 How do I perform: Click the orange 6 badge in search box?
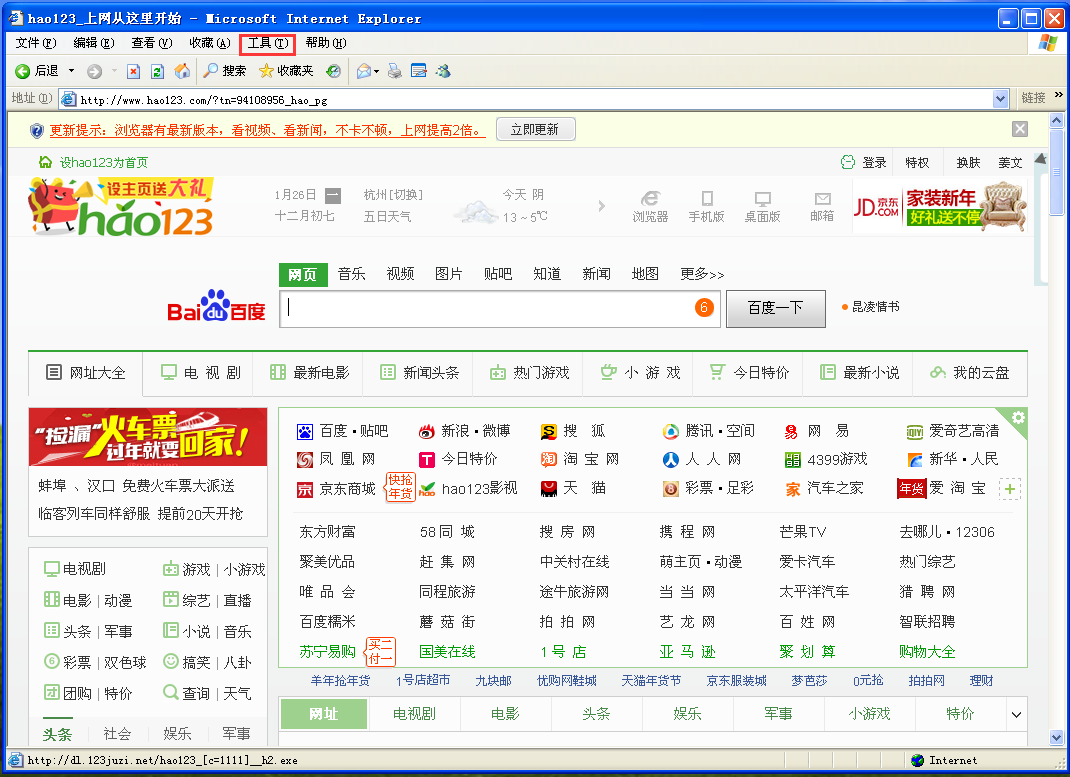pyautogui.click(x=704, y=308)
